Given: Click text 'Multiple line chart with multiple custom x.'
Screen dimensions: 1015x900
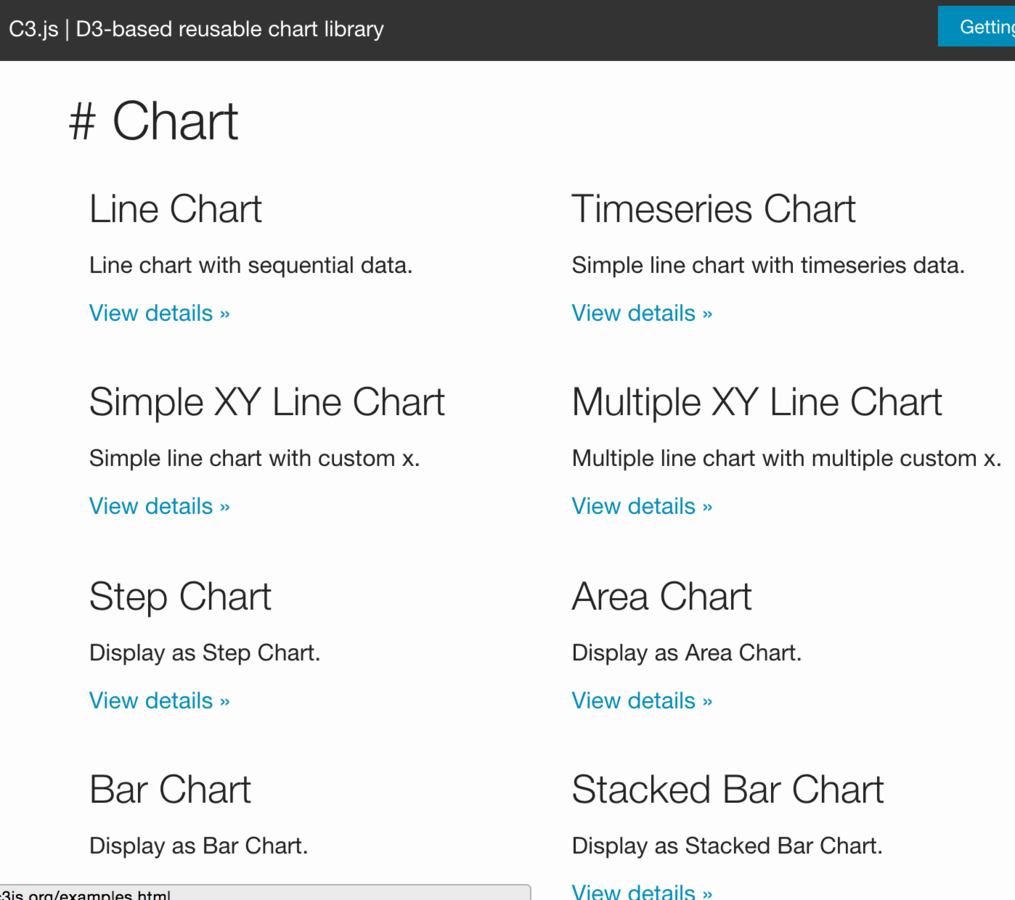Looking at the screenshot, I should pyautogui.click(x=786, y=458).
